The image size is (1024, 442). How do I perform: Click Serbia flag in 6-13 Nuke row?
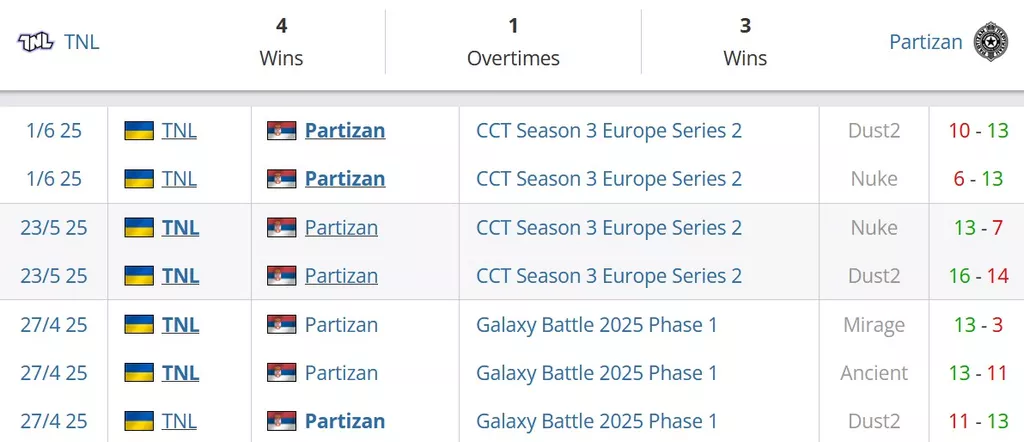[281, 179]
